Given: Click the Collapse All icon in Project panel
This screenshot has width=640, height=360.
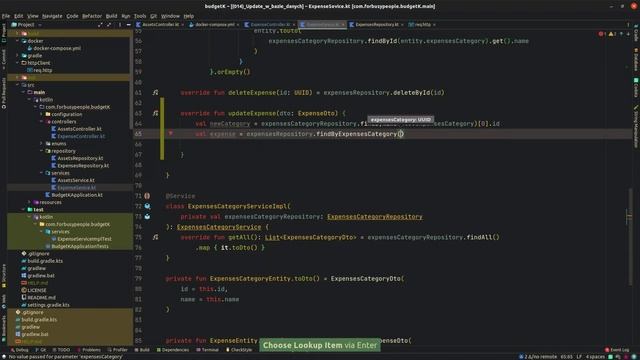Looking at the screenshot, I should [x=109, y=25].
